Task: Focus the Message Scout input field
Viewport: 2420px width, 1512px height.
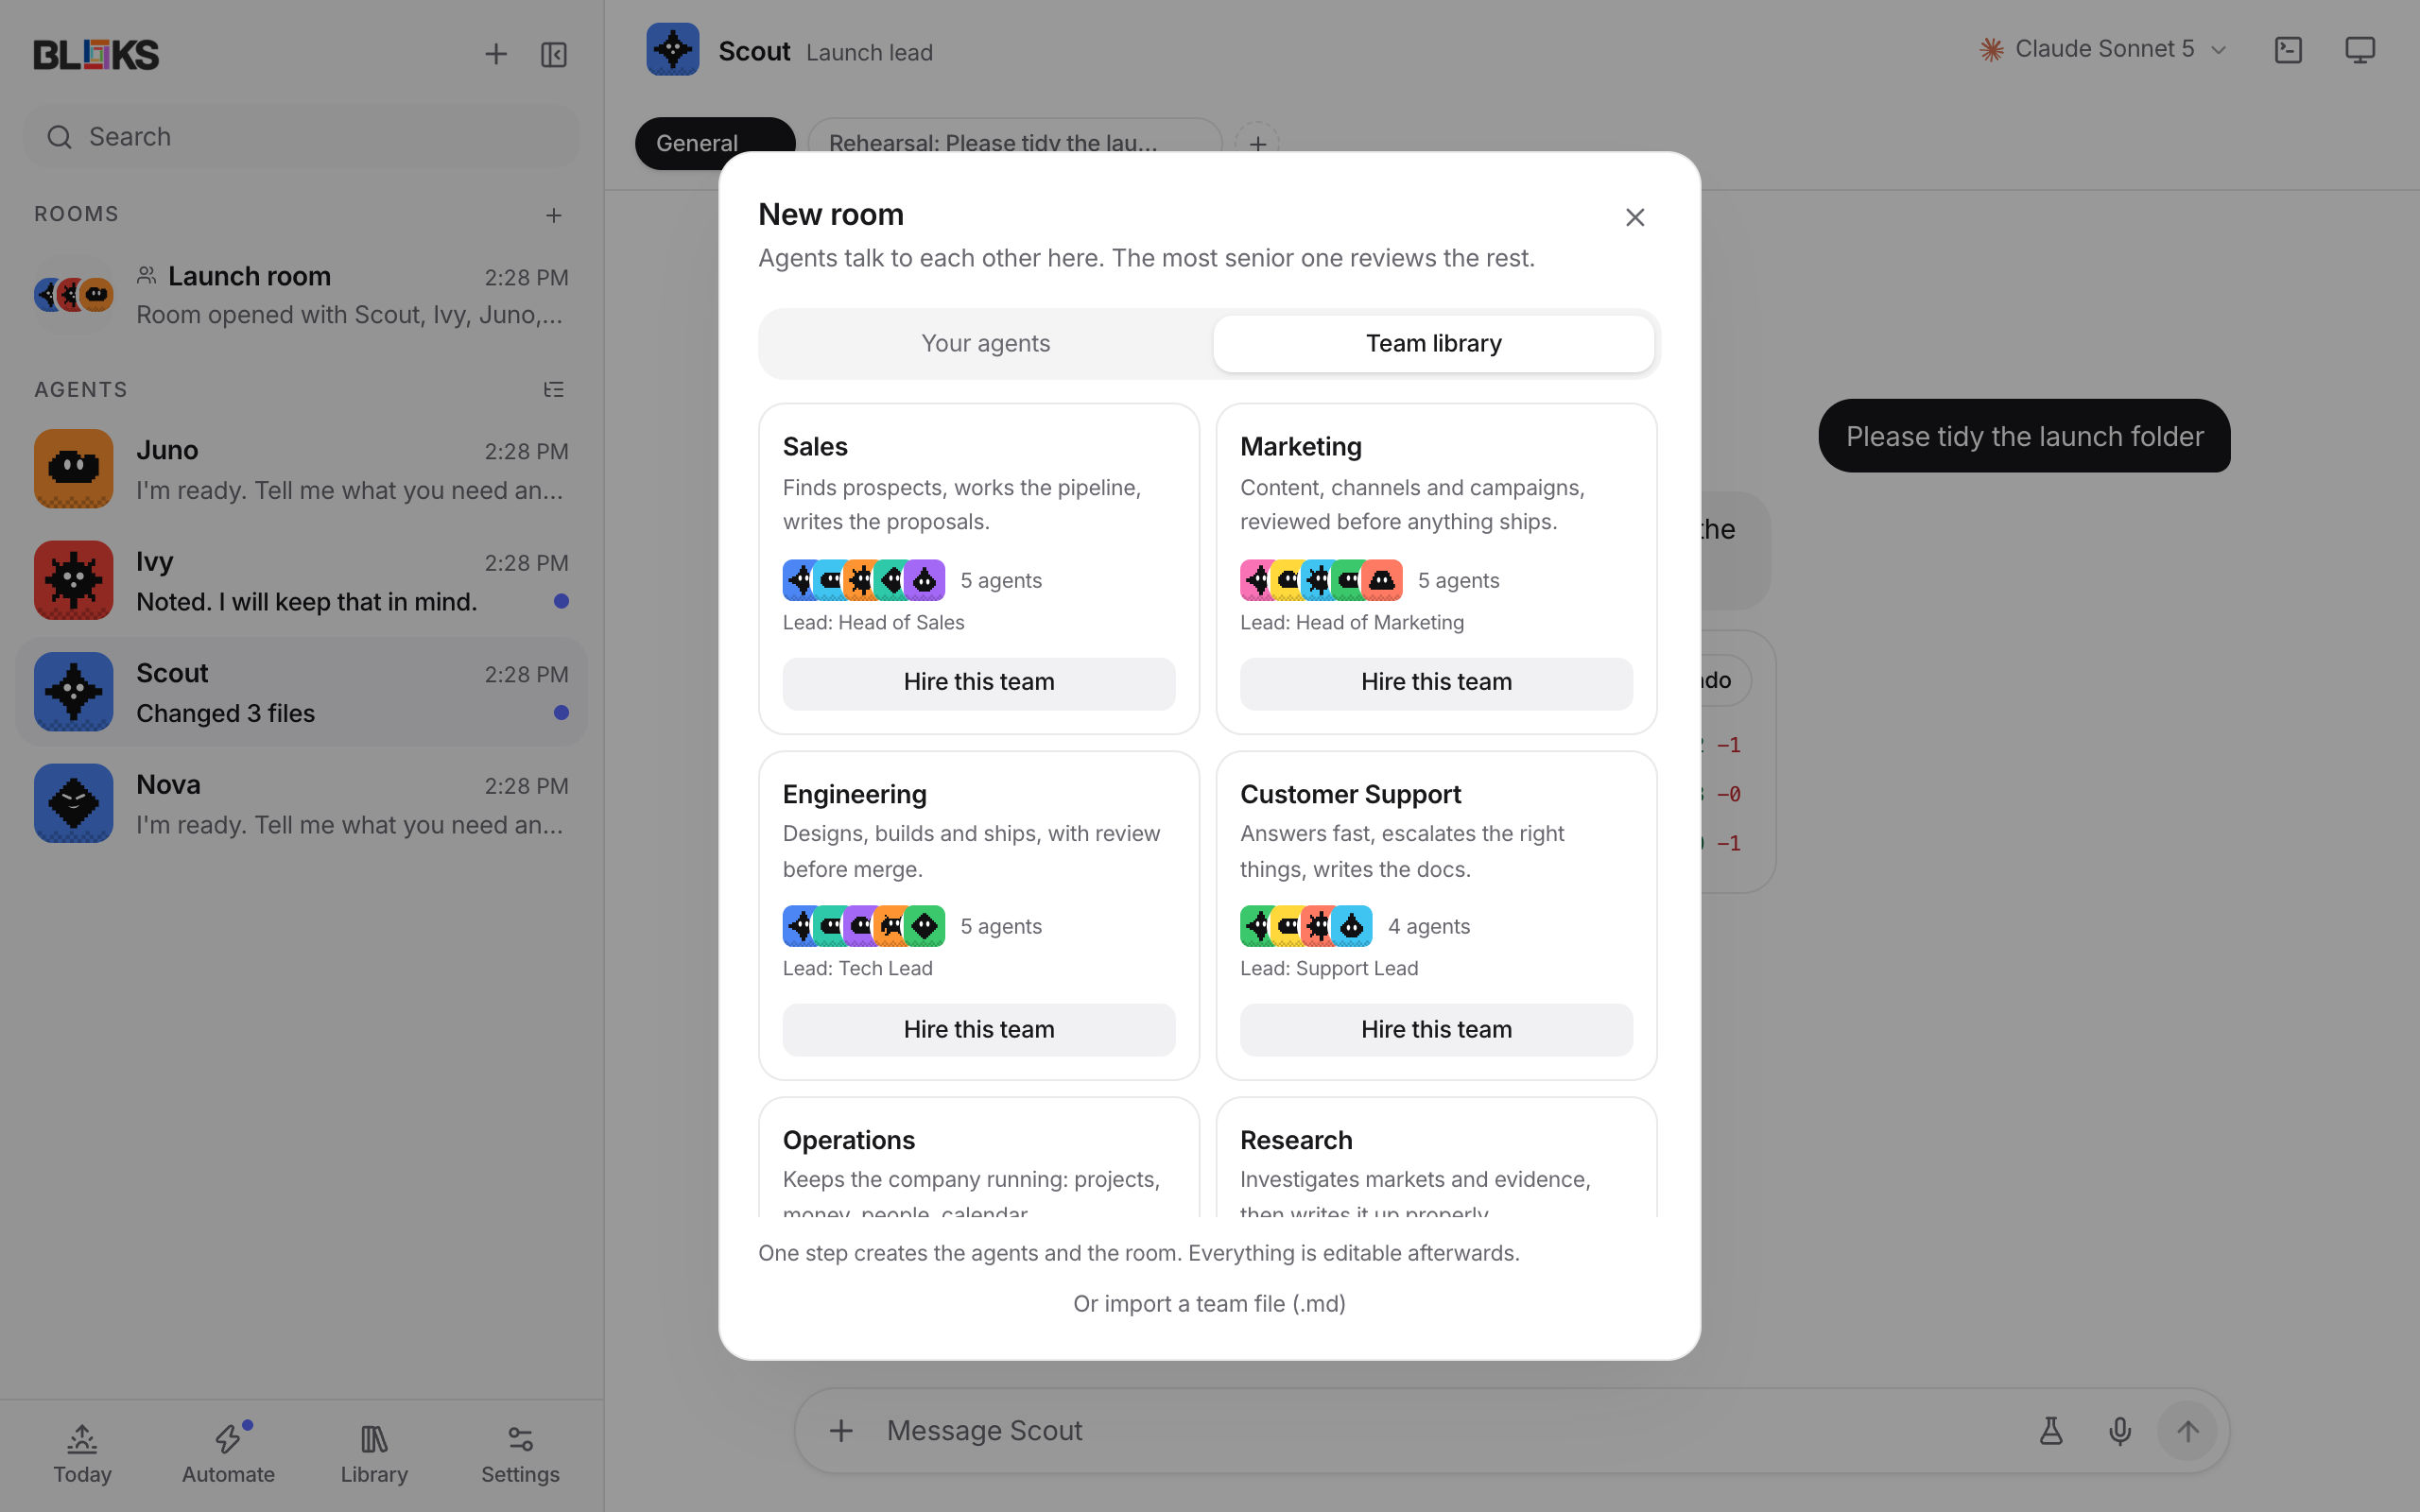Action: (1450, 1431)
